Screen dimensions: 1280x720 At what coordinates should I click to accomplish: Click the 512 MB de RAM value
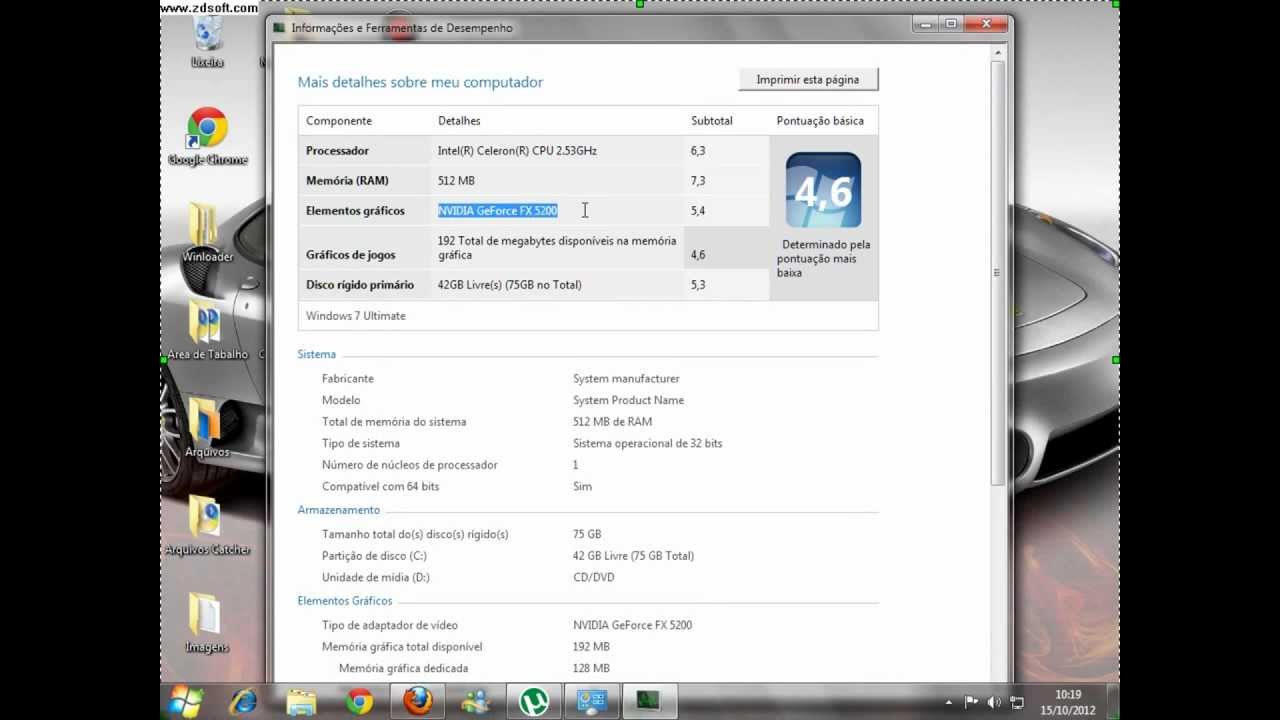click(612, 422)
